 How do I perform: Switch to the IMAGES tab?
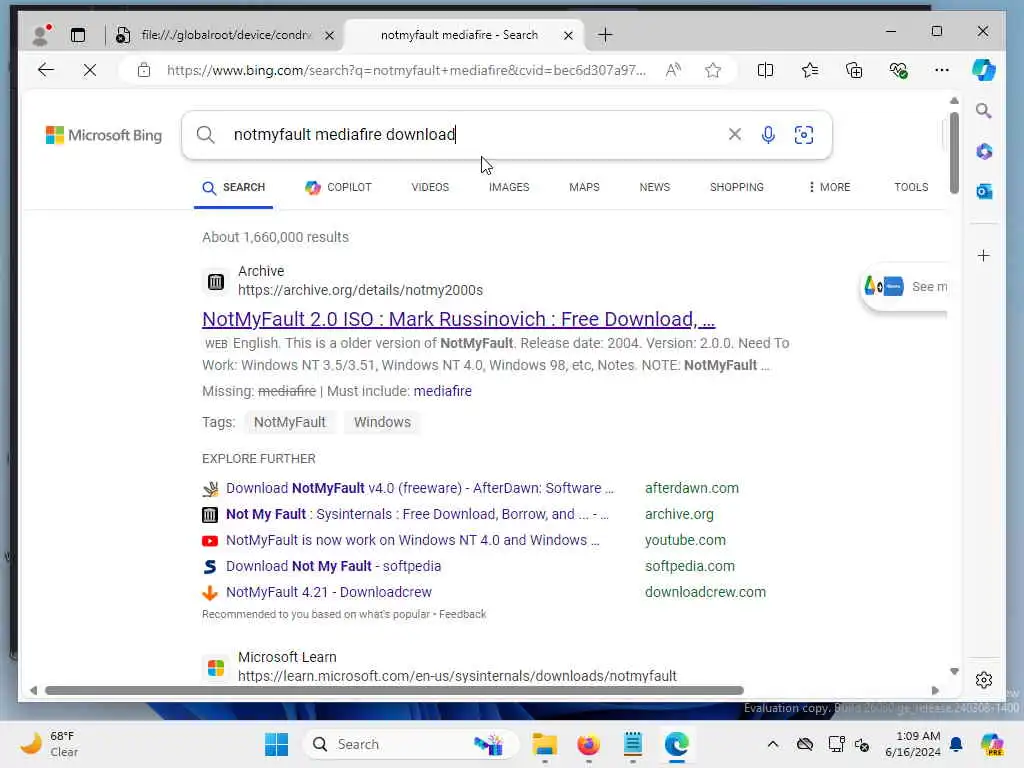click(x=509, y=187)
